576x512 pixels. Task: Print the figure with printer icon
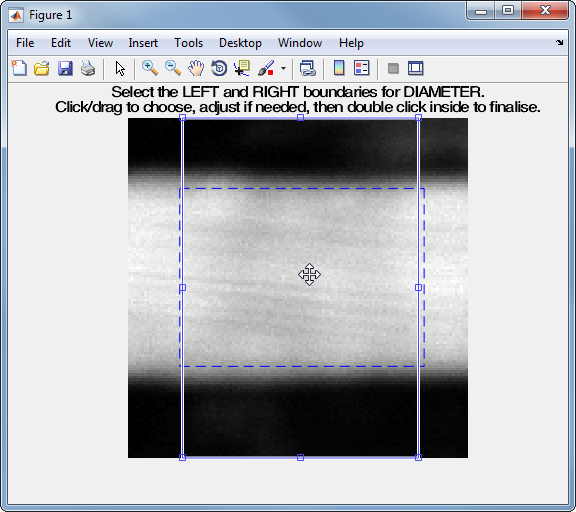click(88, 68)
